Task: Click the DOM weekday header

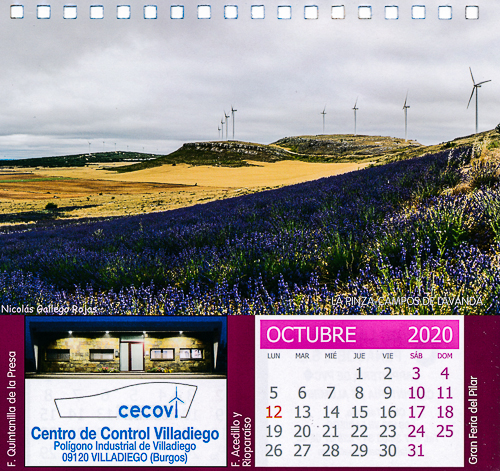Action: tap(445, 356)
